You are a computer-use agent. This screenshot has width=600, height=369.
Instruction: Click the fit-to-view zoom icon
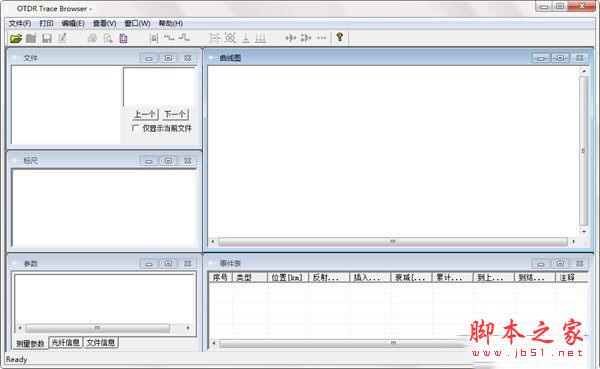(215, 38)
